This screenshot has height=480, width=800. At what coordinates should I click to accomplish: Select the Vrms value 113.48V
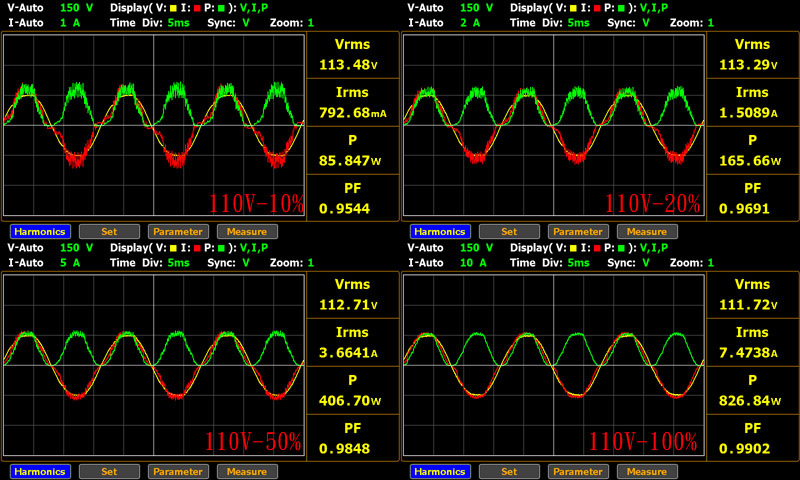pyautogui.click(x=348, y=65)
